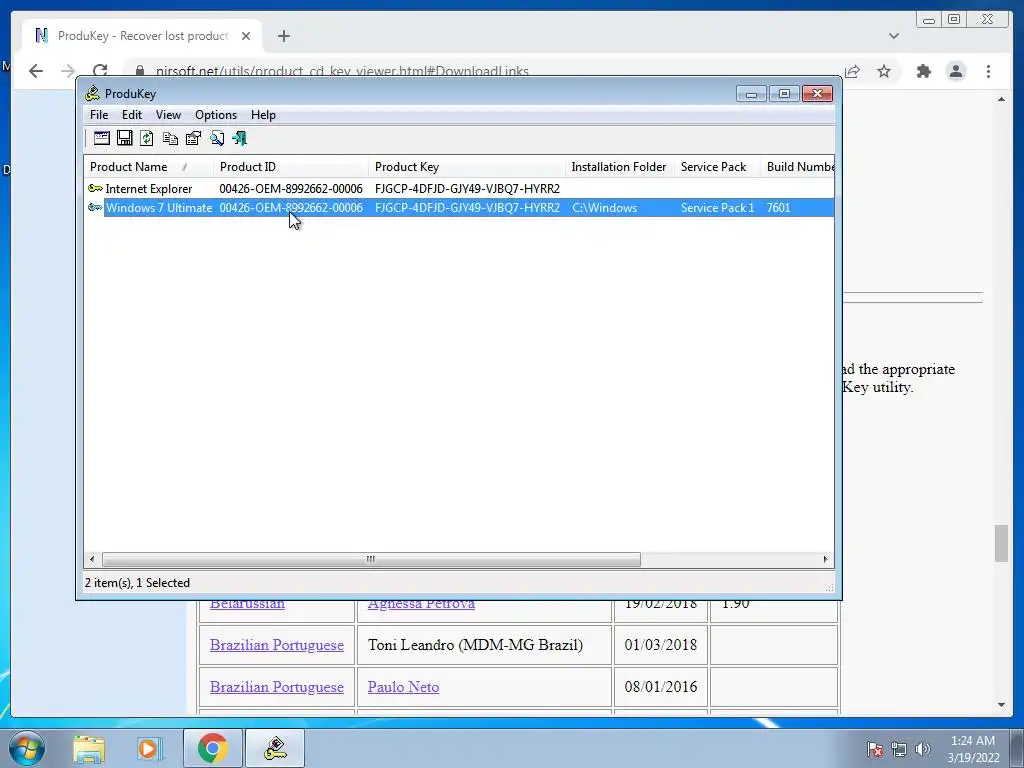1024x768 pixels.
Task: Open the network tray icon
Action: (899, 749)
